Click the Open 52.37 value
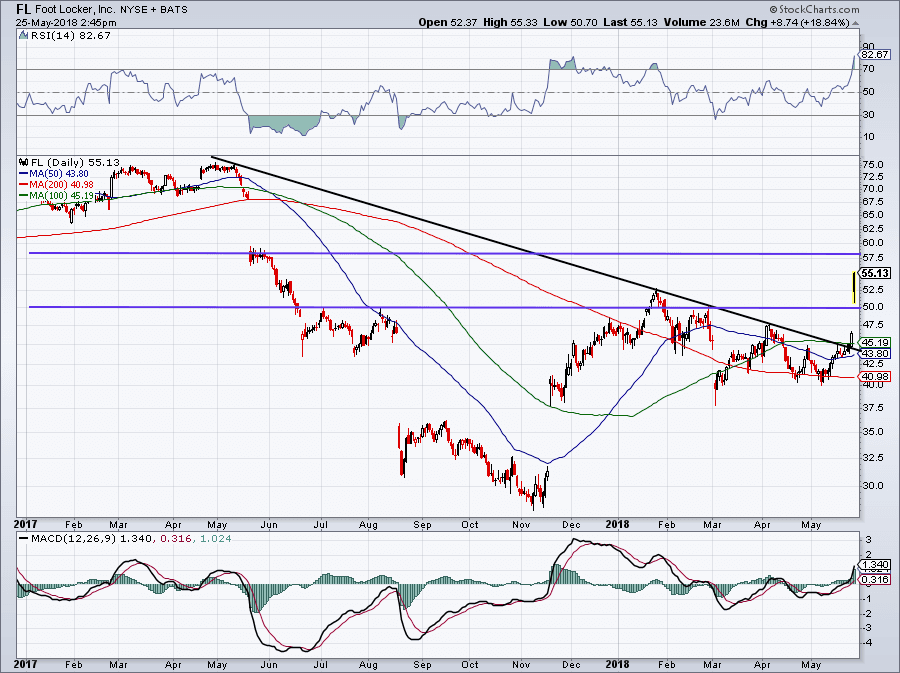This screenshot has height=673, width=900. 448,22
